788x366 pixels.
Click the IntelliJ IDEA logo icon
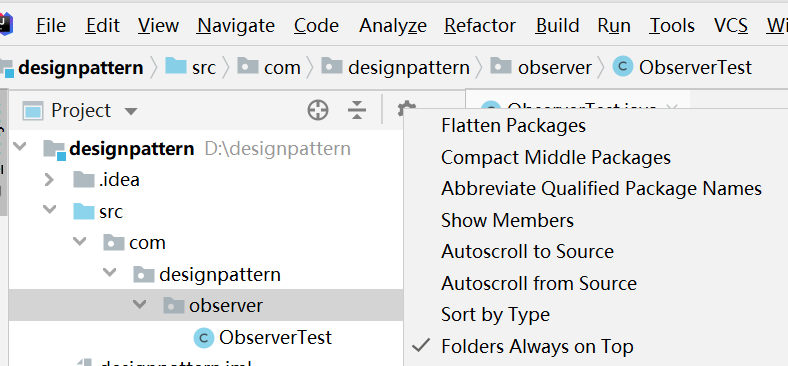[6, 24]
